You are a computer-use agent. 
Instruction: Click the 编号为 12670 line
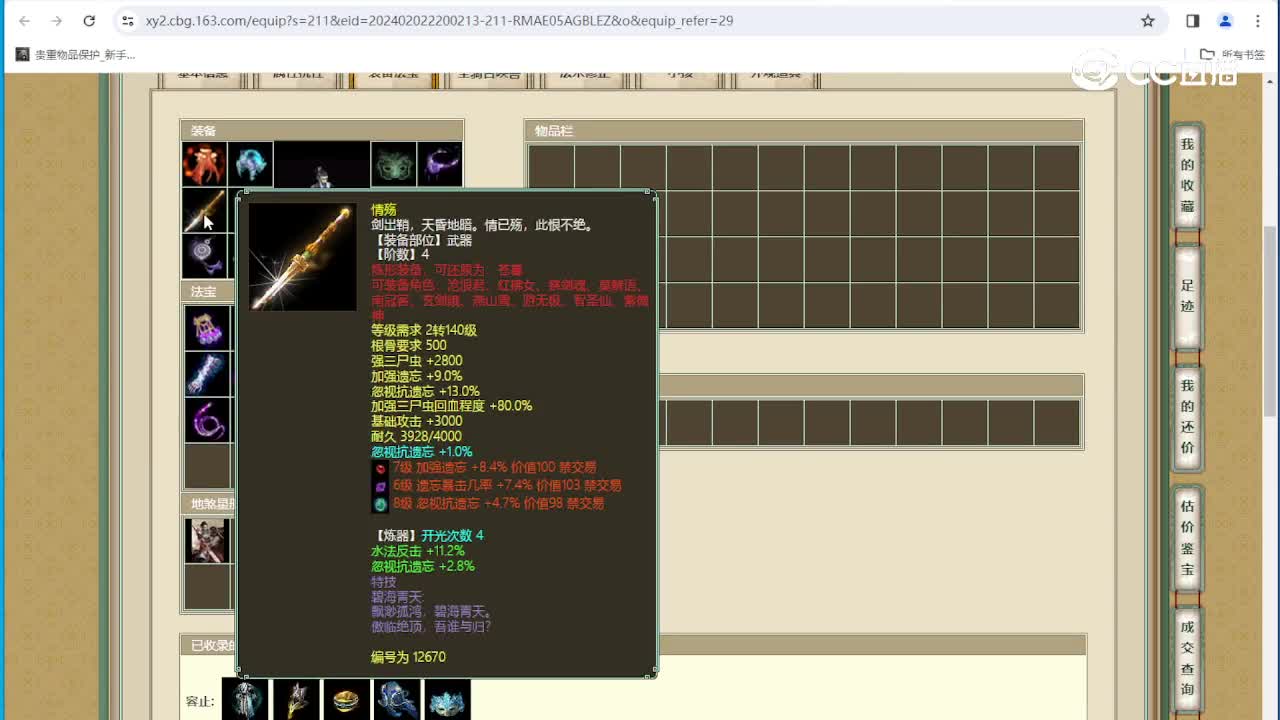click(x=408, y=657)
